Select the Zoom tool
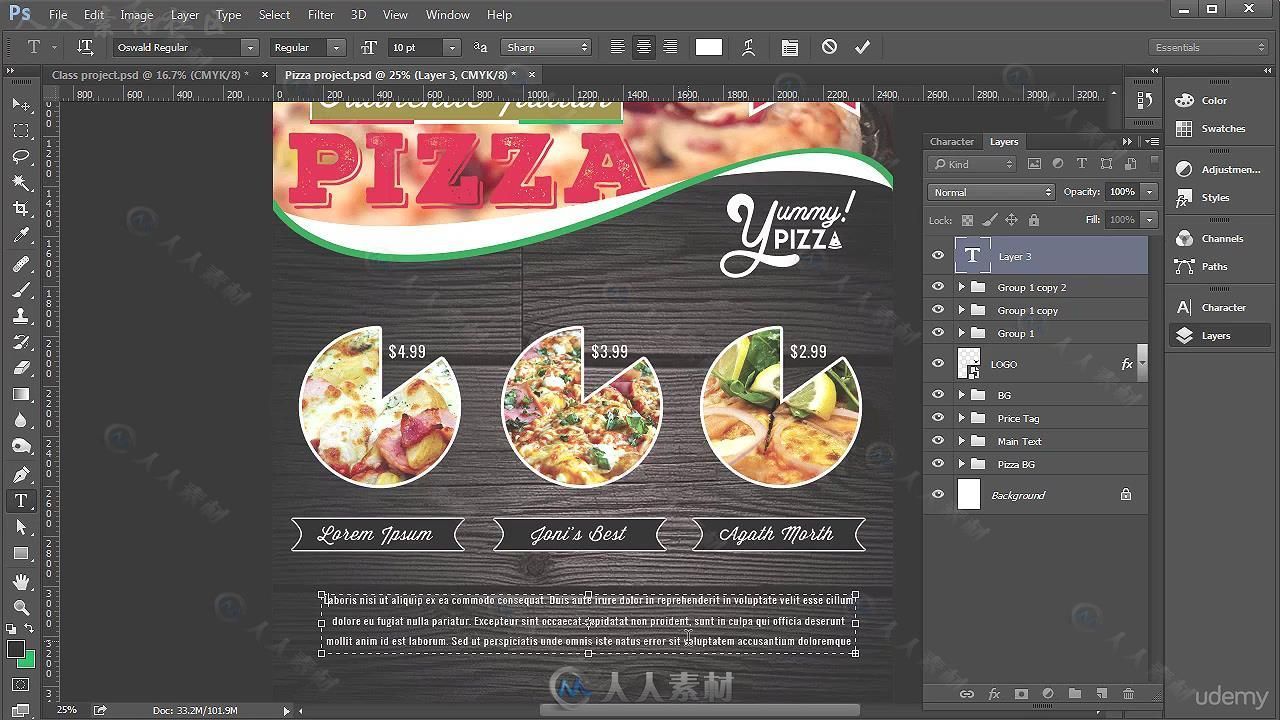The height and width of the screenshot is (720, 1280). click(x=21, y=607)
